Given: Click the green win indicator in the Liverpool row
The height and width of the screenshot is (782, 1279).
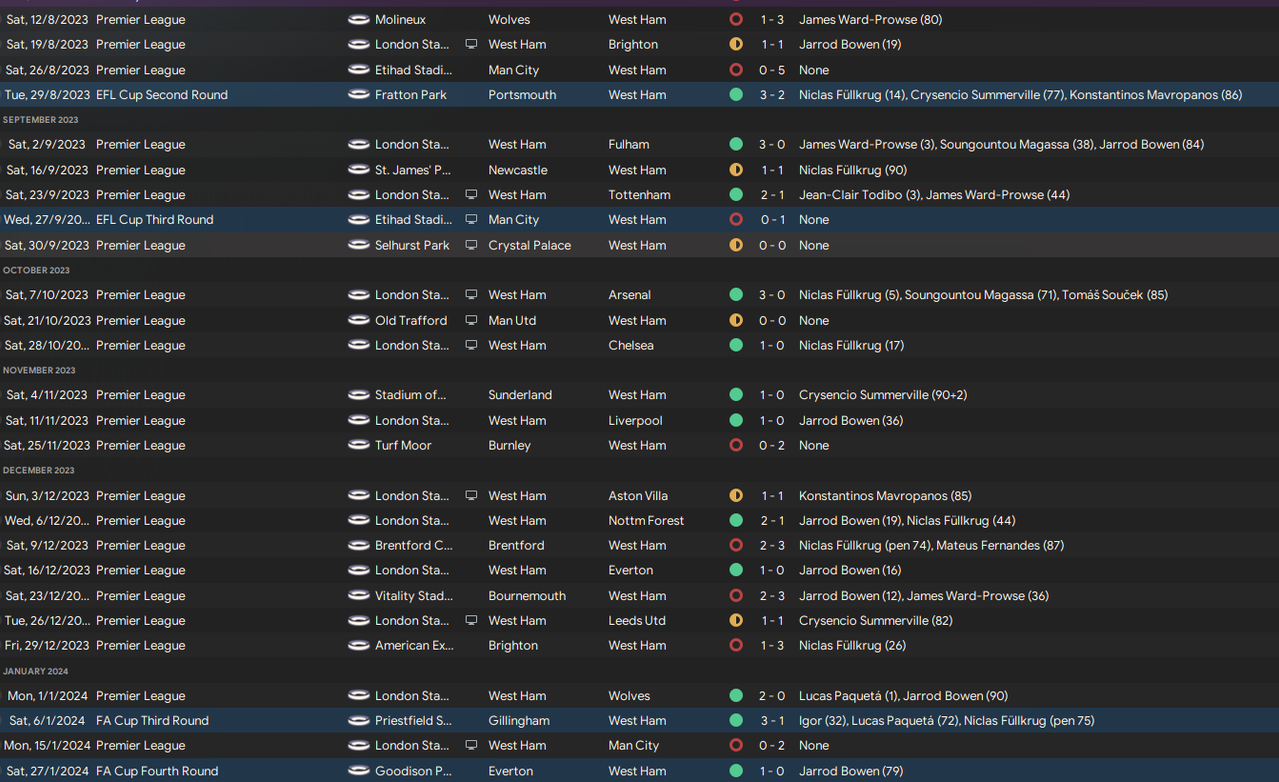Looking at the screenshot, I should point(736,421).
